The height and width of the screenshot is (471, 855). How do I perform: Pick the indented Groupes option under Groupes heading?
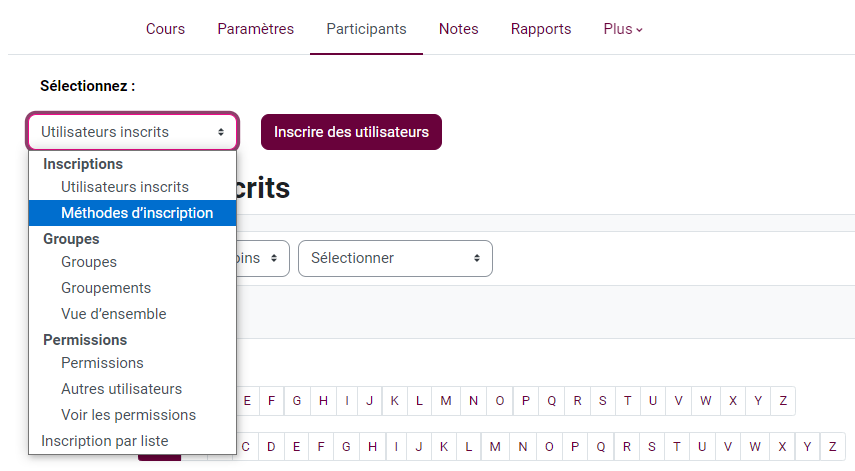[x=89, y=262]
